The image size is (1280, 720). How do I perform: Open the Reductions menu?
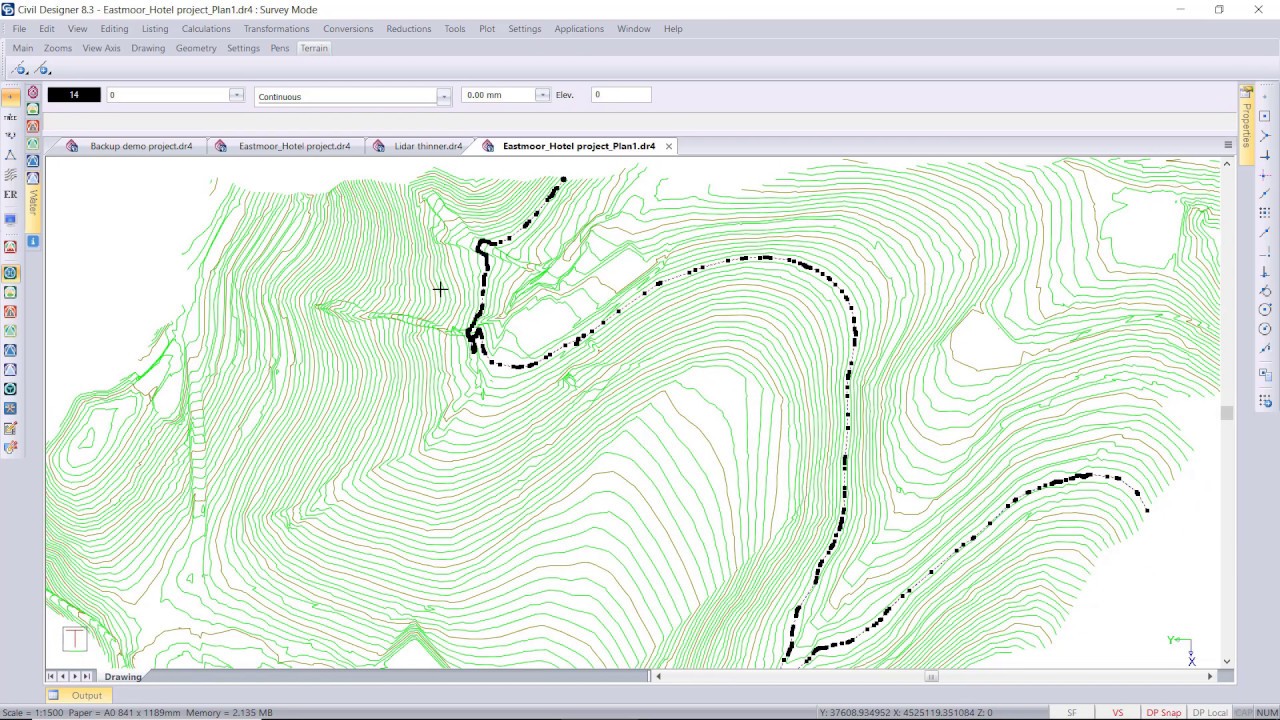409,29
